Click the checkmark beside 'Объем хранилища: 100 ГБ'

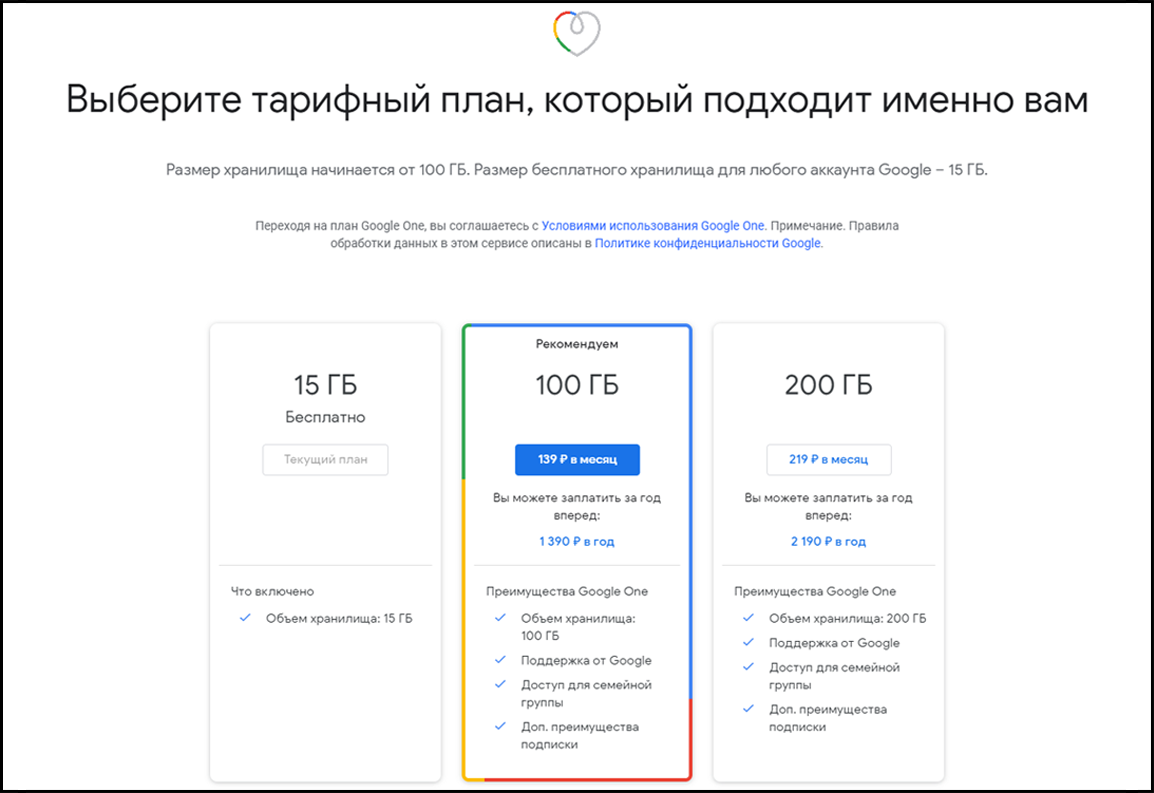click(500, 618)
